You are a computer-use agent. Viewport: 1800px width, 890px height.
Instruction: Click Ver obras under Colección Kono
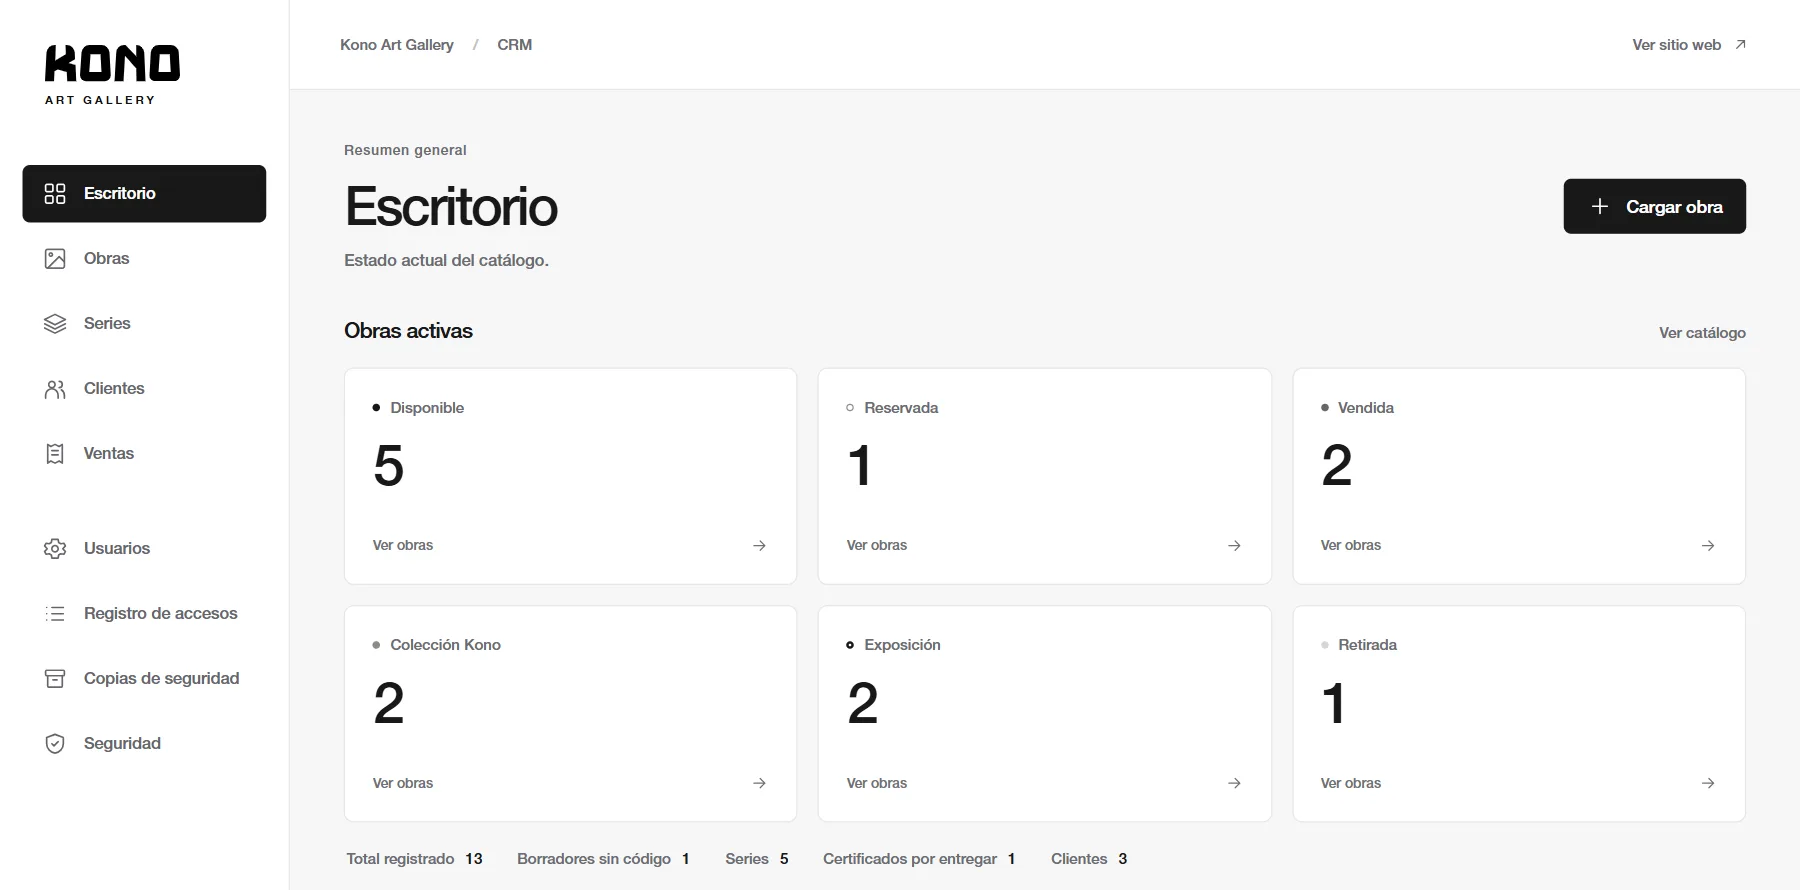pos(403,784)
